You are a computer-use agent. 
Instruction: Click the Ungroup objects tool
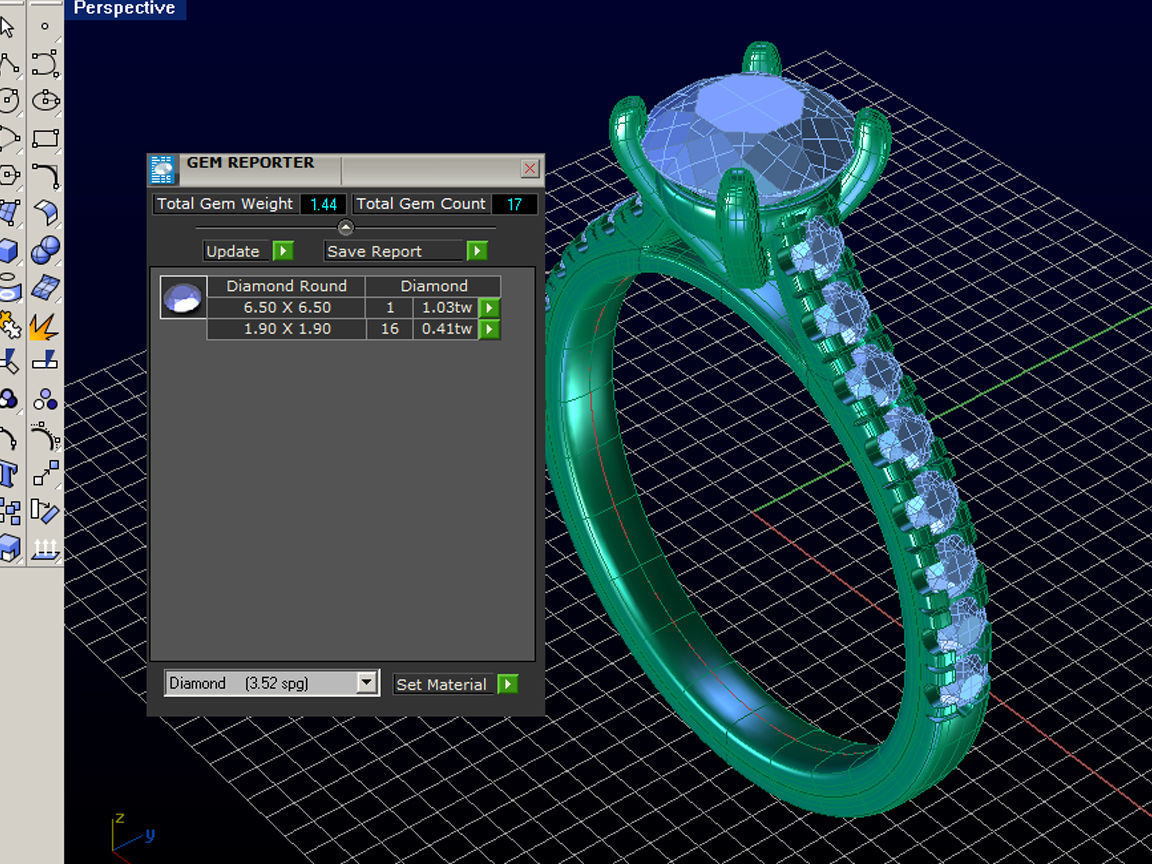click(x=45, y=399)
